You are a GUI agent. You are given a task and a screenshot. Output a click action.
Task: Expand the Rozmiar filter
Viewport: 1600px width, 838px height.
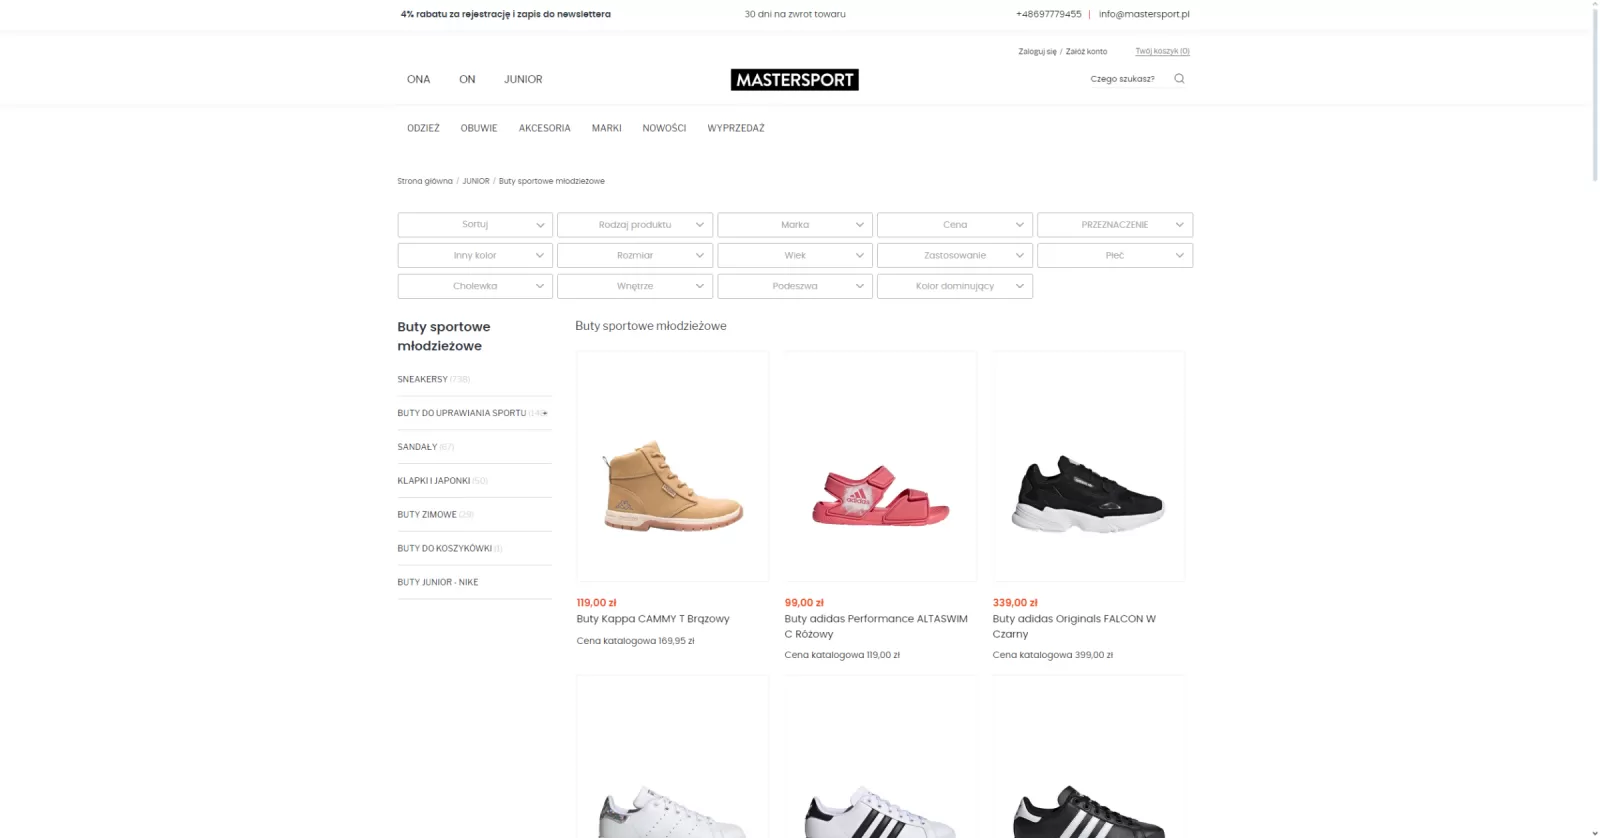pyautogui.click(x=635, y=256)
